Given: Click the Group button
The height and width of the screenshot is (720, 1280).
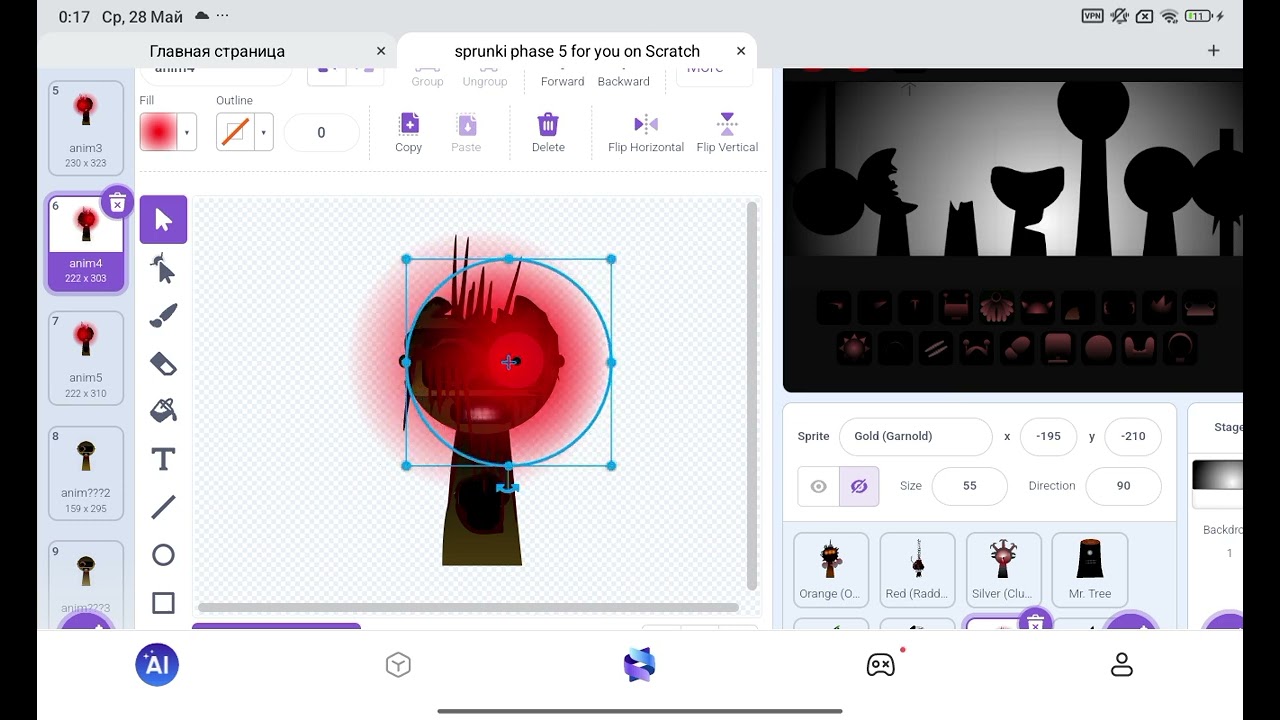Looking at the screenshot, I should pyautogui.click(x=427, y=79).
